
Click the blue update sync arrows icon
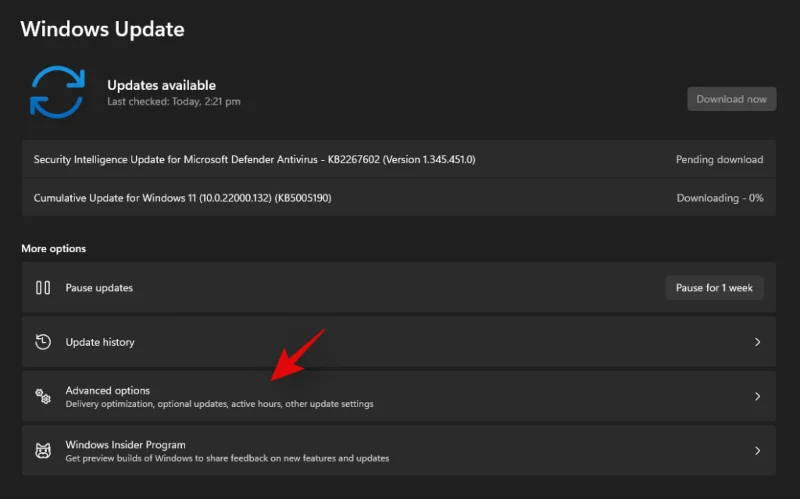pos(57,92)
